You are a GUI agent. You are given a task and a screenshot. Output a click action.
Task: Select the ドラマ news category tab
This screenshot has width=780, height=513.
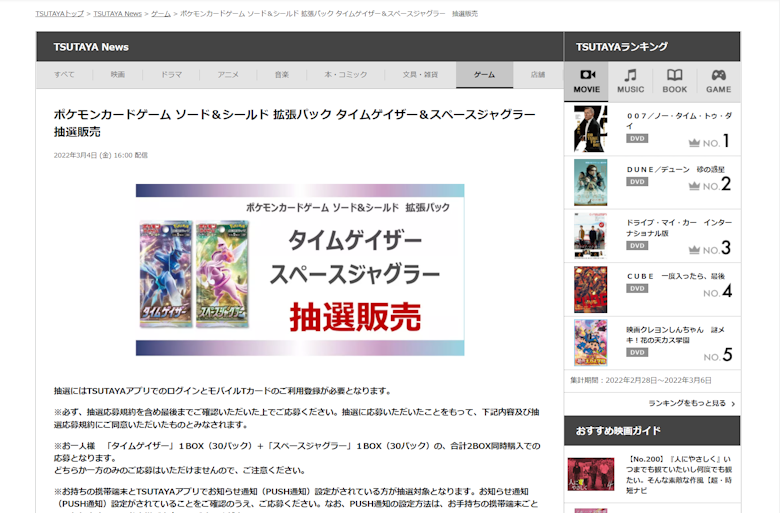pyautogui.click(x=171, y=75)
